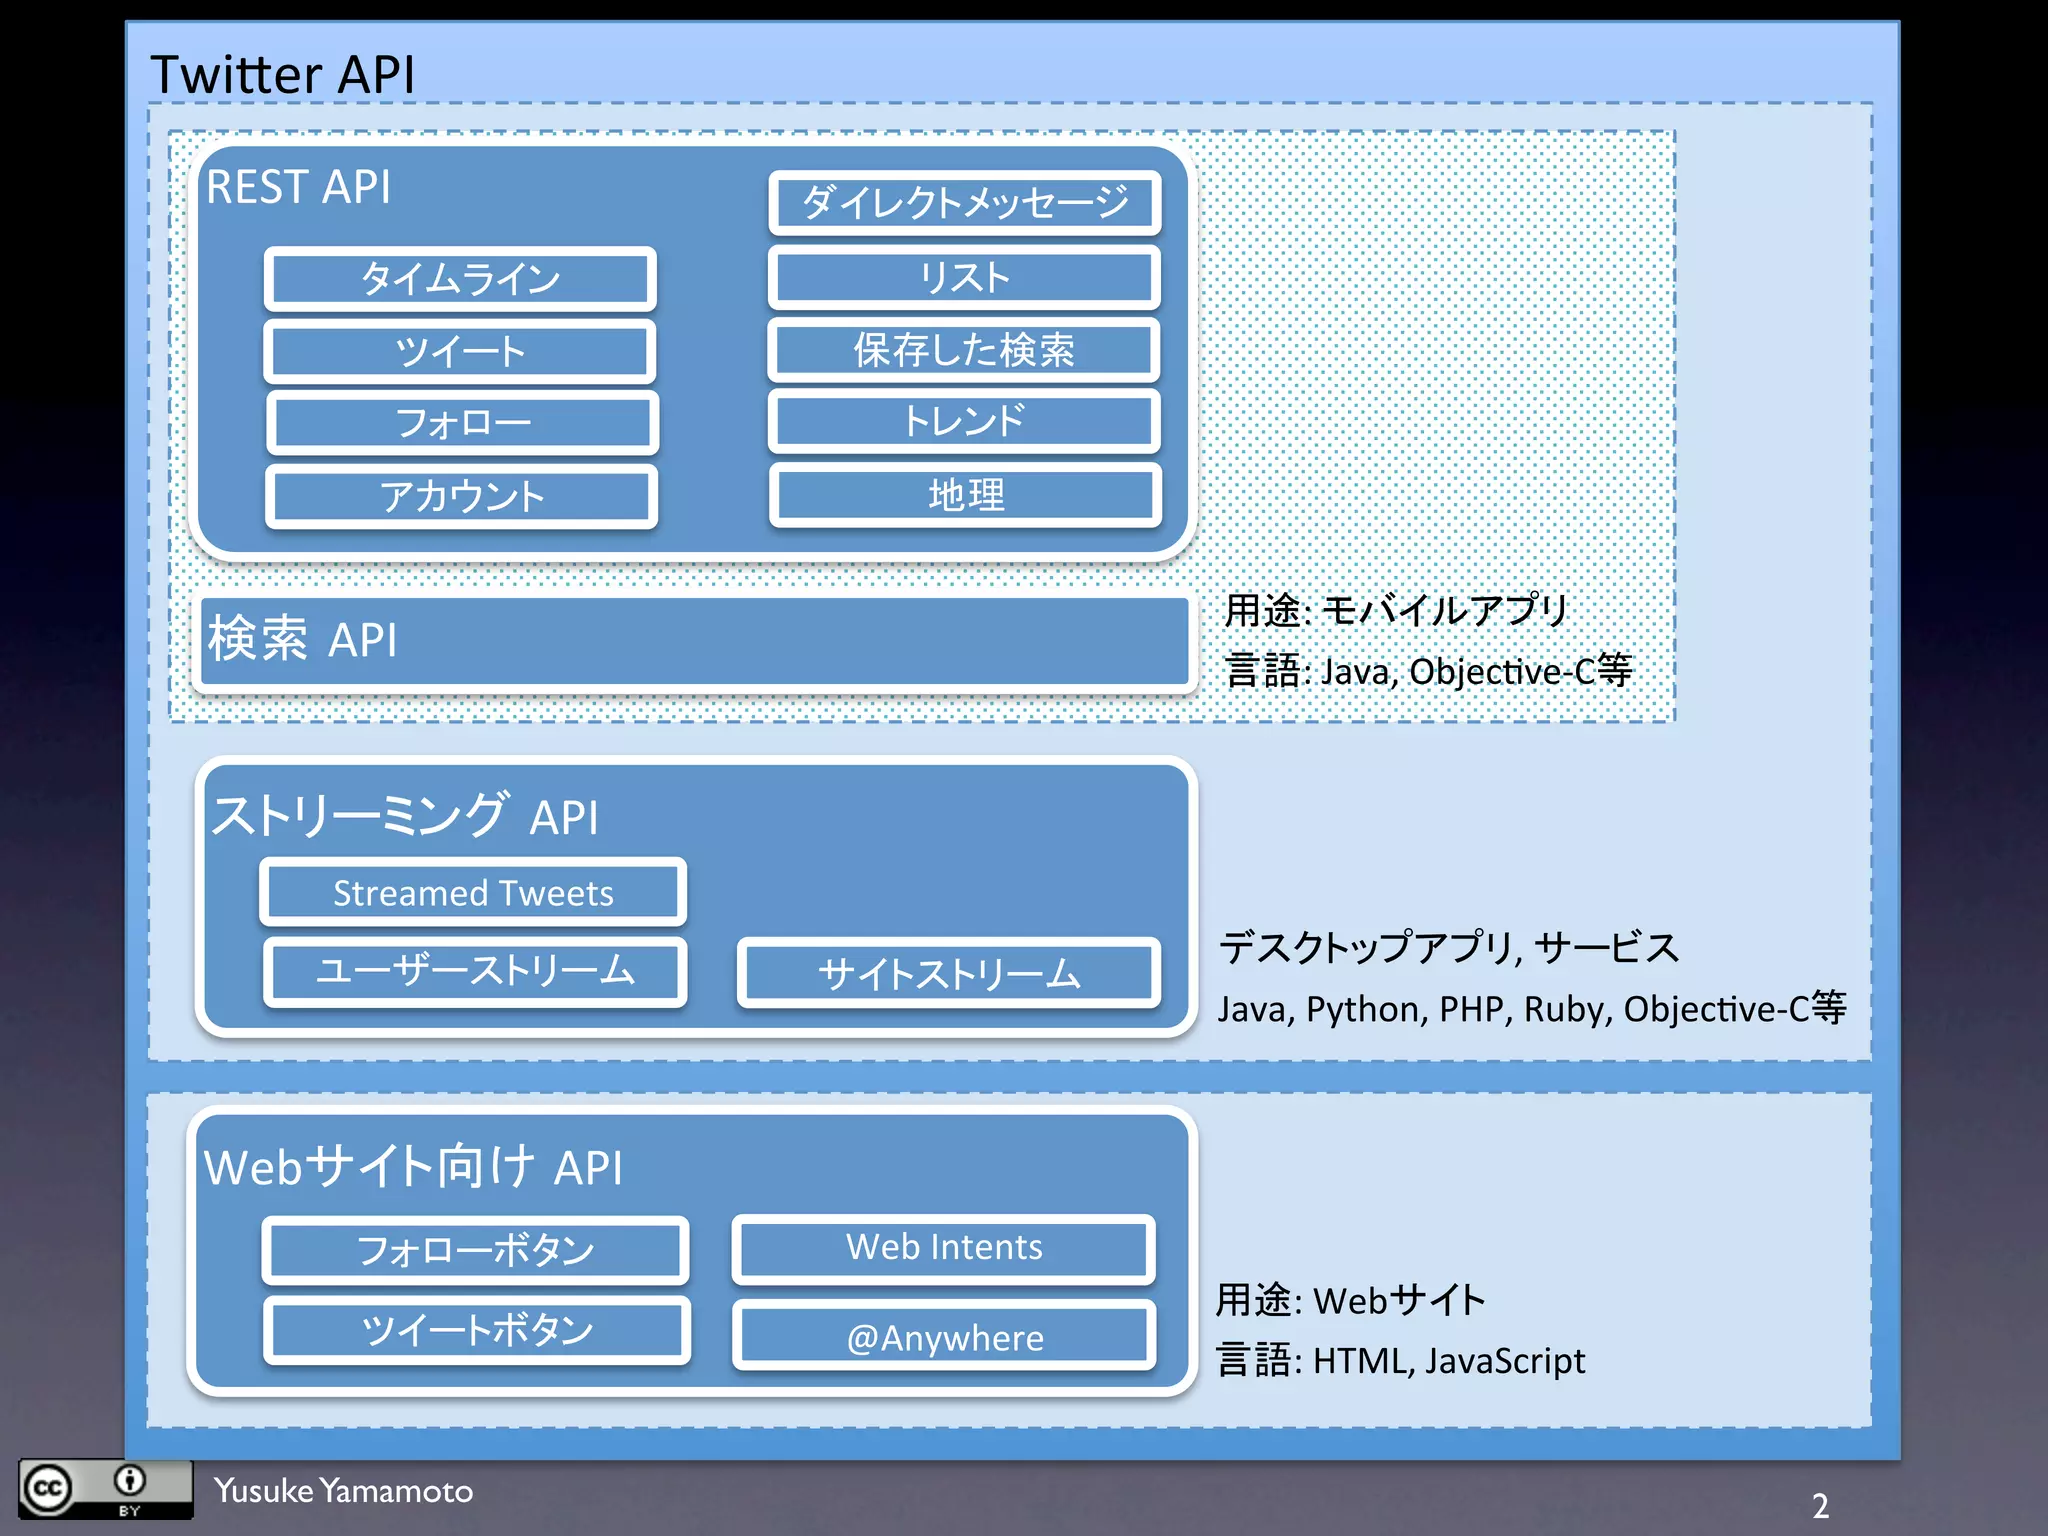The height and width of the screenshot is (1536, 2048).
Task: Select the ツイートボタン box
Action: 477,1330
